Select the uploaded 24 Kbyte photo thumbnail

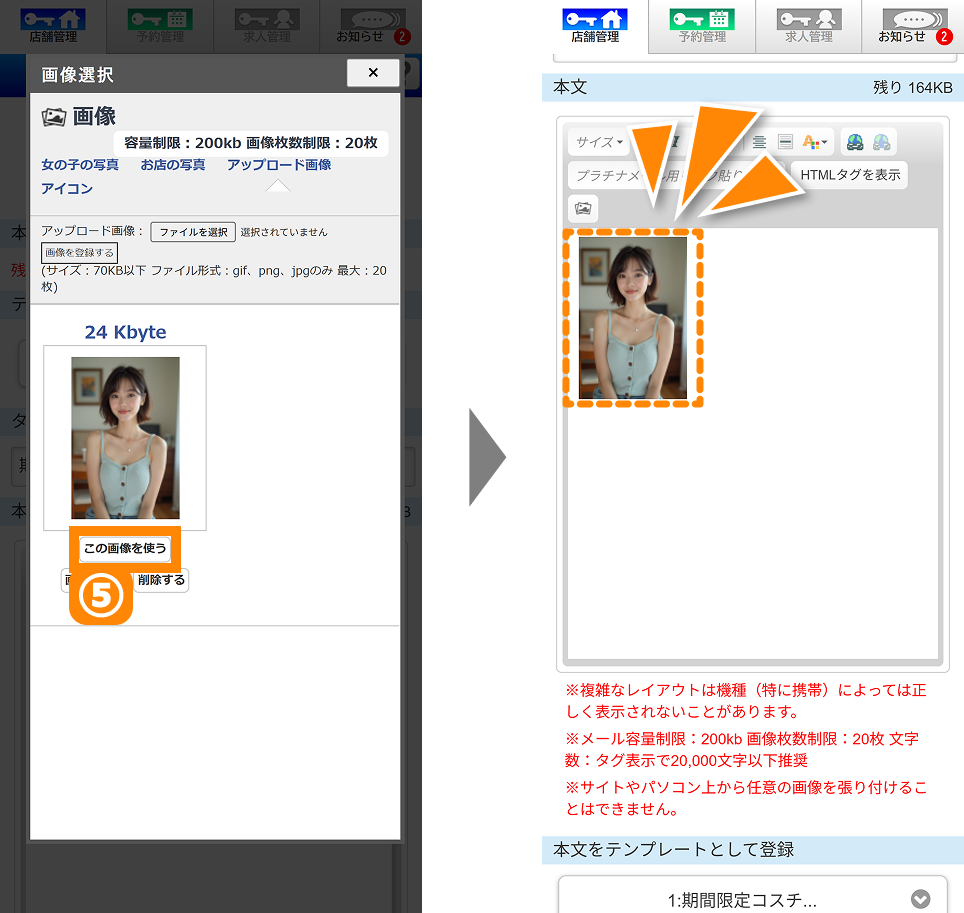[x=125, y=438]
